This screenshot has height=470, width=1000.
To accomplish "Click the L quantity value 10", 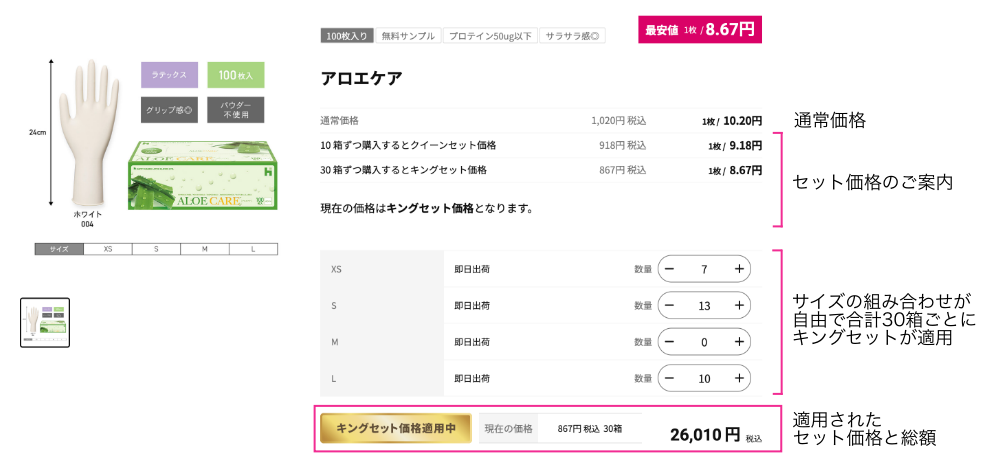I will point(704,379).
